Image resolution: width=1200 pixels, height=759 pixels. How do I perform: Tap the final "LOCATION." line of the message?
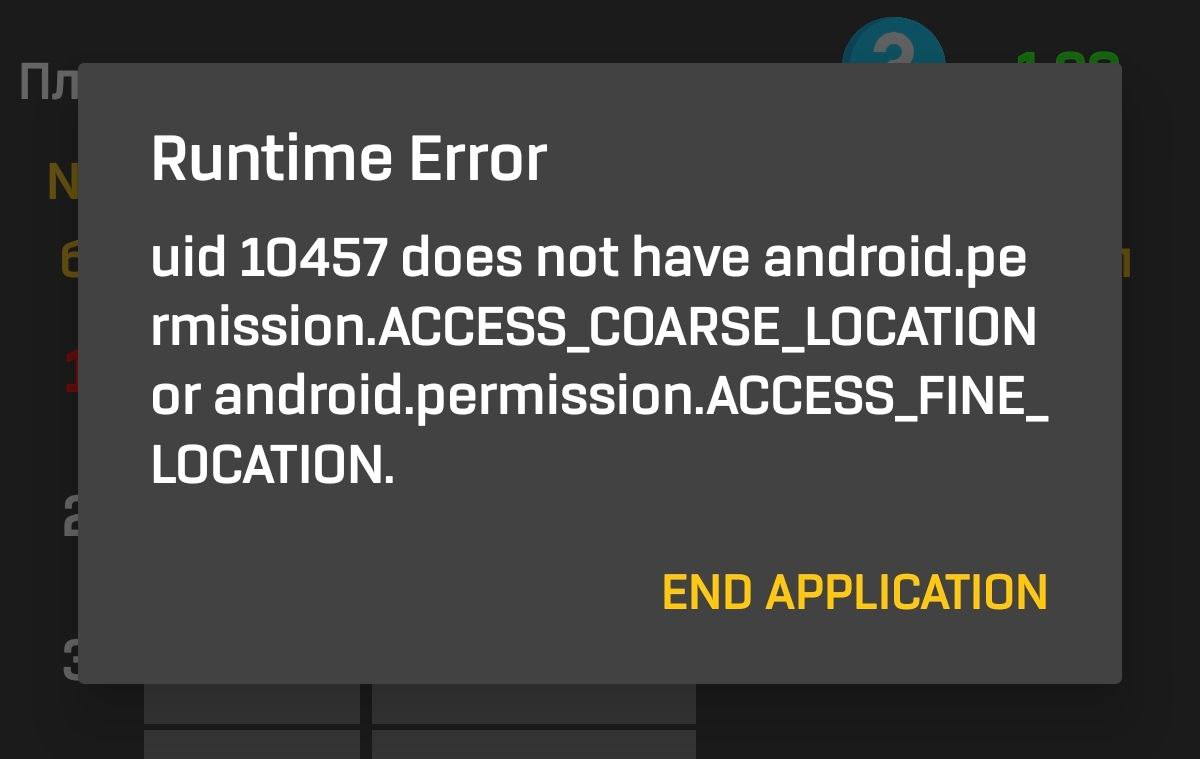(273, 467)
